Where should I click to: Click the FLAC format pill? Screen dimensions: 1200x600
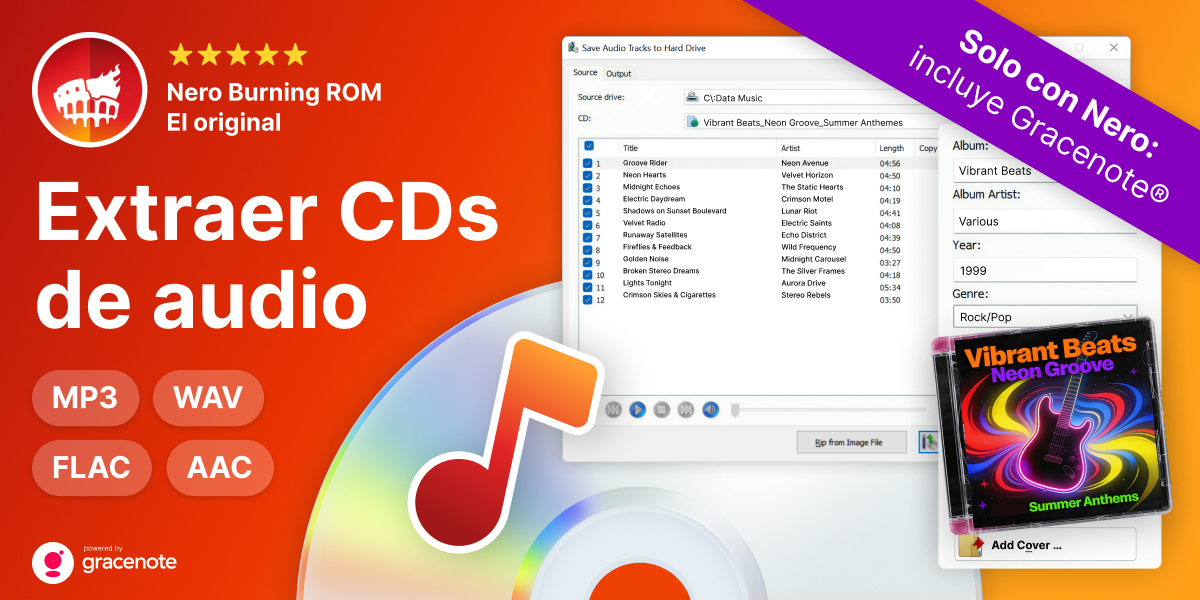coord(92,468)
